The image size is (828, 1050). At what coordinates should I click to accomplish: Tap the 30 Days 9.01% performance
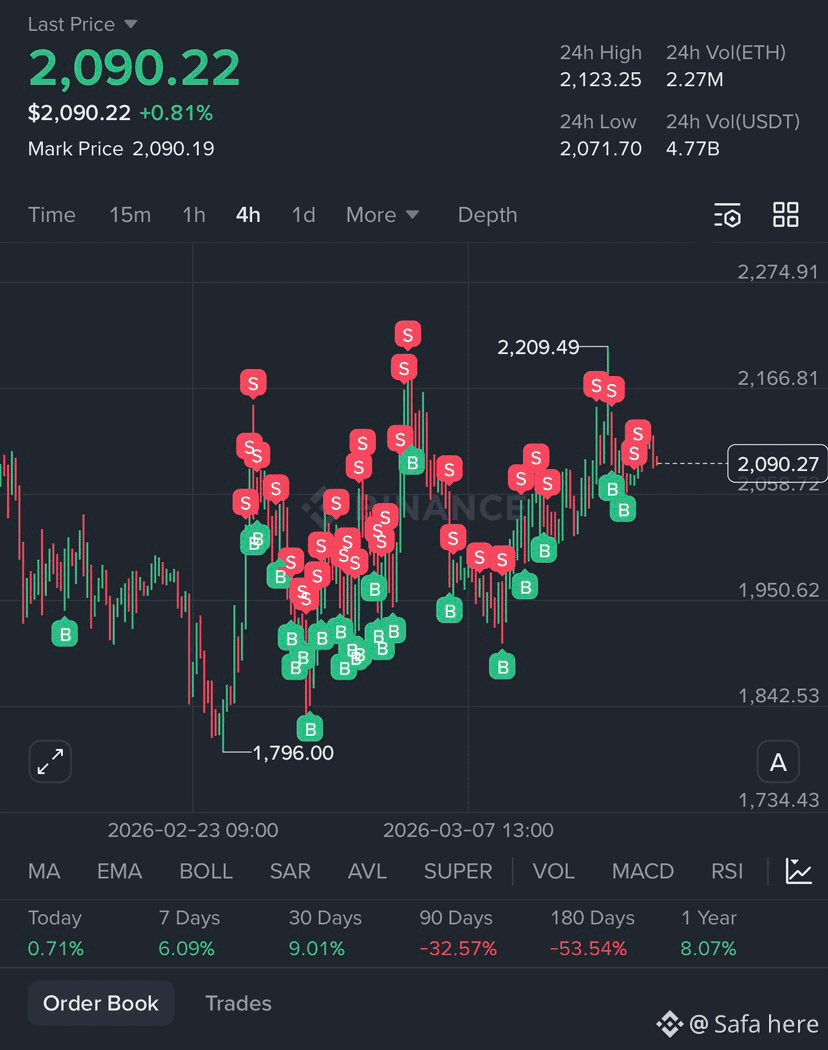pos(316,948)
